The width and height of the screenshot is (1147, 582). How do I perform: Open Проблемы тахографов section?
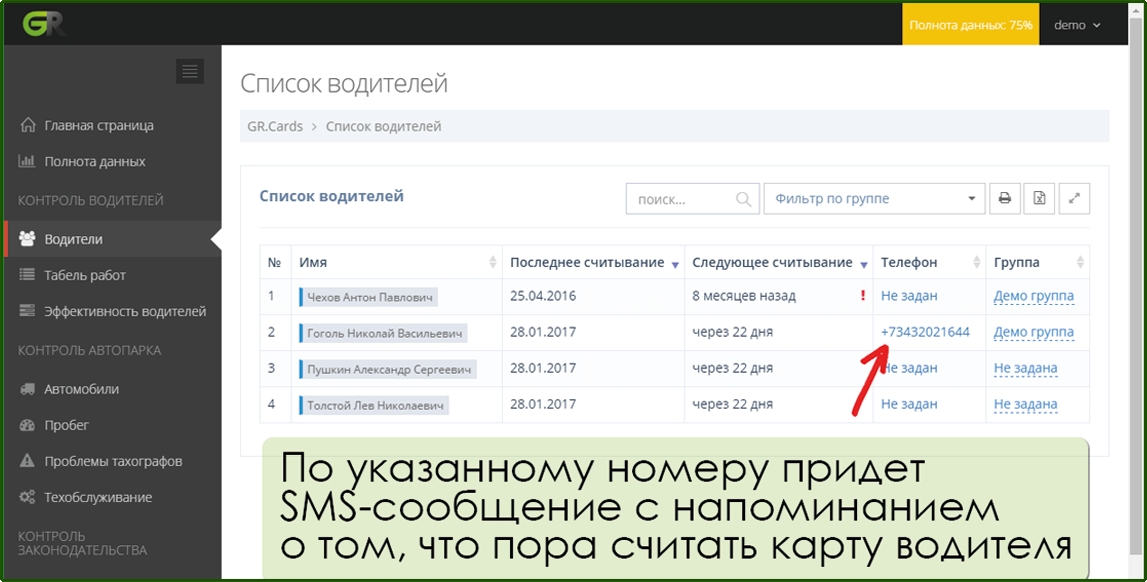click(113, 461)
